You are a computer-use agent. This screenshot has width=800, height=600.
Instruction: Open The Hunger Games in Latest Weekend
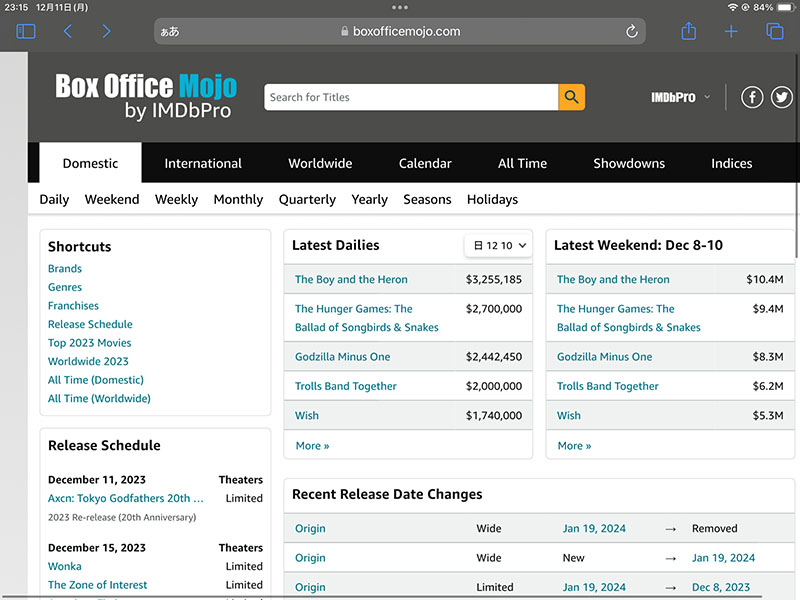[x=629, y=318]
